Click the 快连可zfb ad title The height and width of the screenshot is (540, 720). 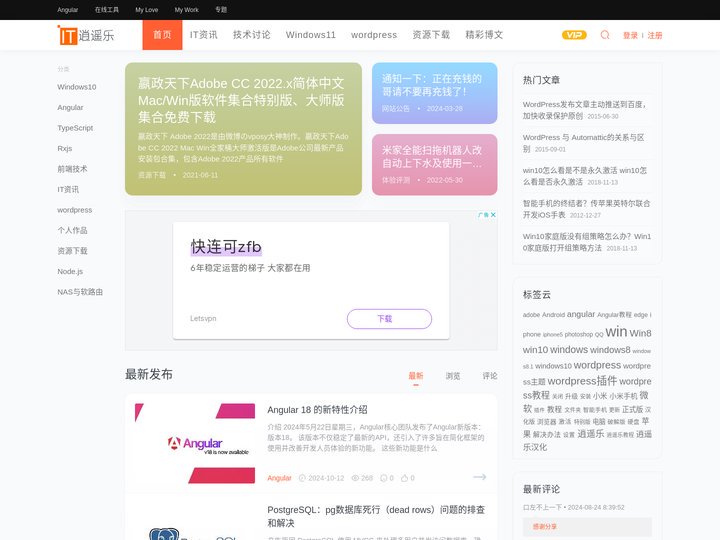point(226,247)
